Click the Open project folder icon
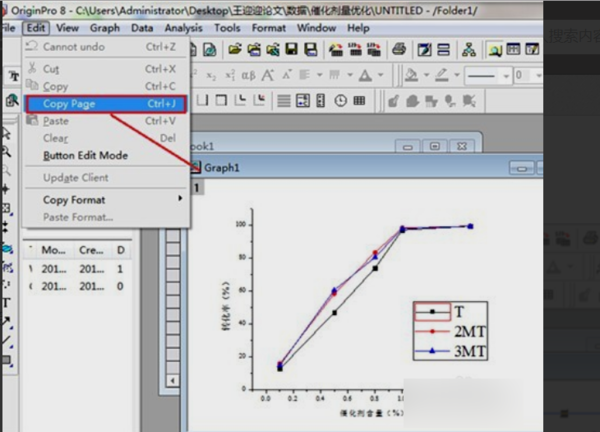600x432 pixels. (x=235, y=49)
